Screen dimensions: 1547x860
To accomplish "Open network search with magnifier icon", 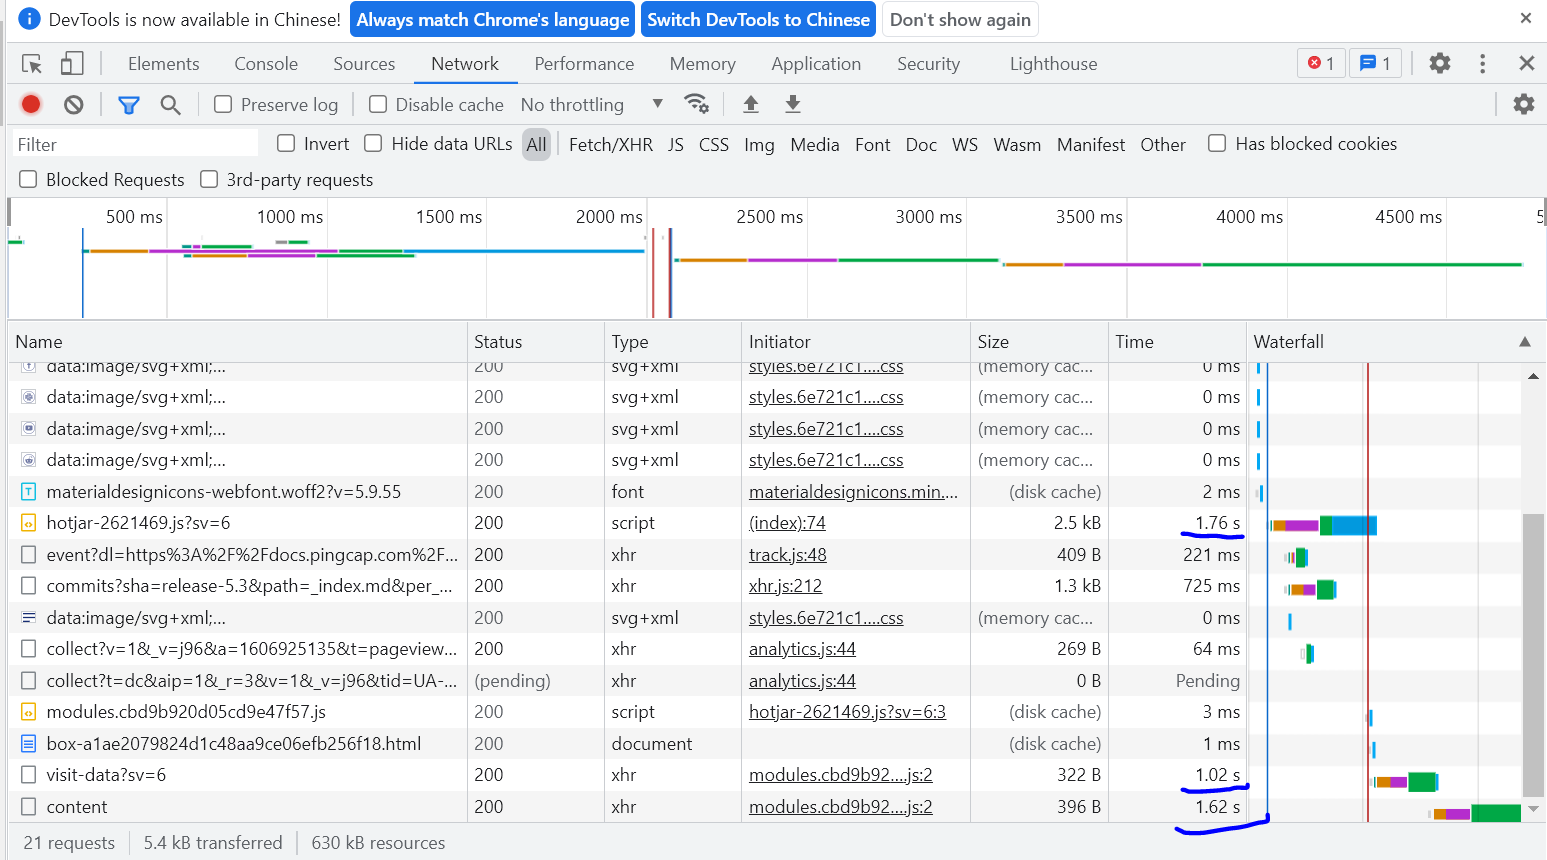I will (x=171, y=104).
